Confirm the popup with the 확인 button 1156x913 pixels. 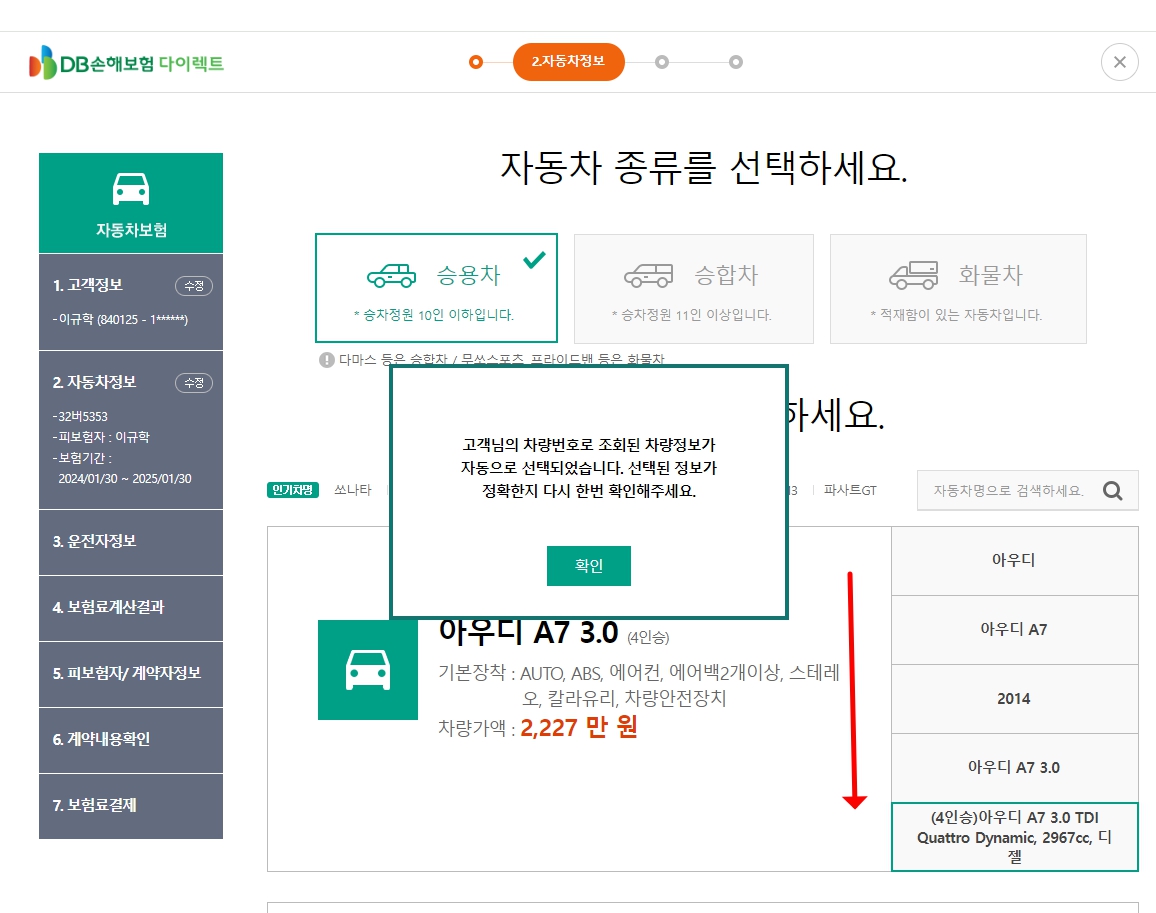click(x=588, y=566)
